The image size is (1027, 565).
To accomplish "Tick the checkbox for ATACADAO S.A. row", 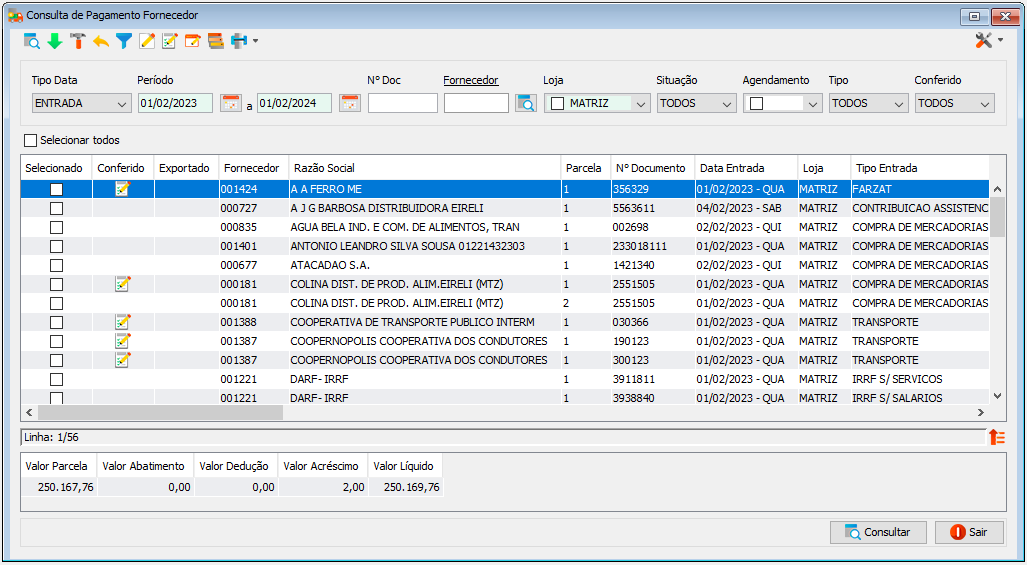I will (x=57, y=265).
